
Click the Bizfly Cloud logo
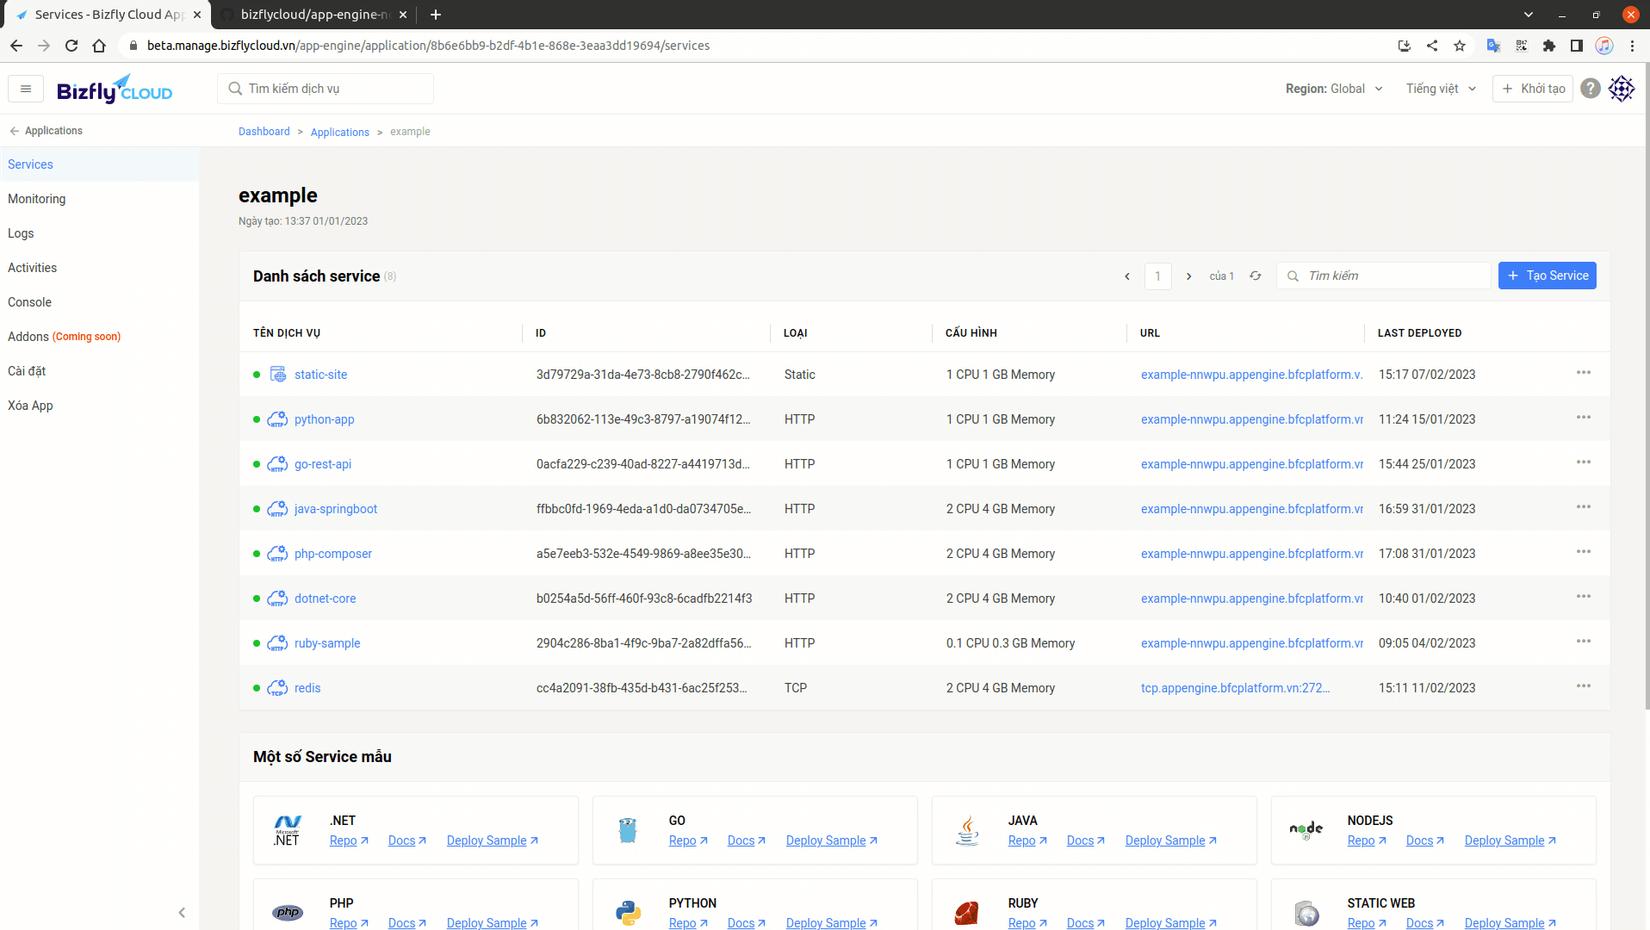(x=113, y=89)
